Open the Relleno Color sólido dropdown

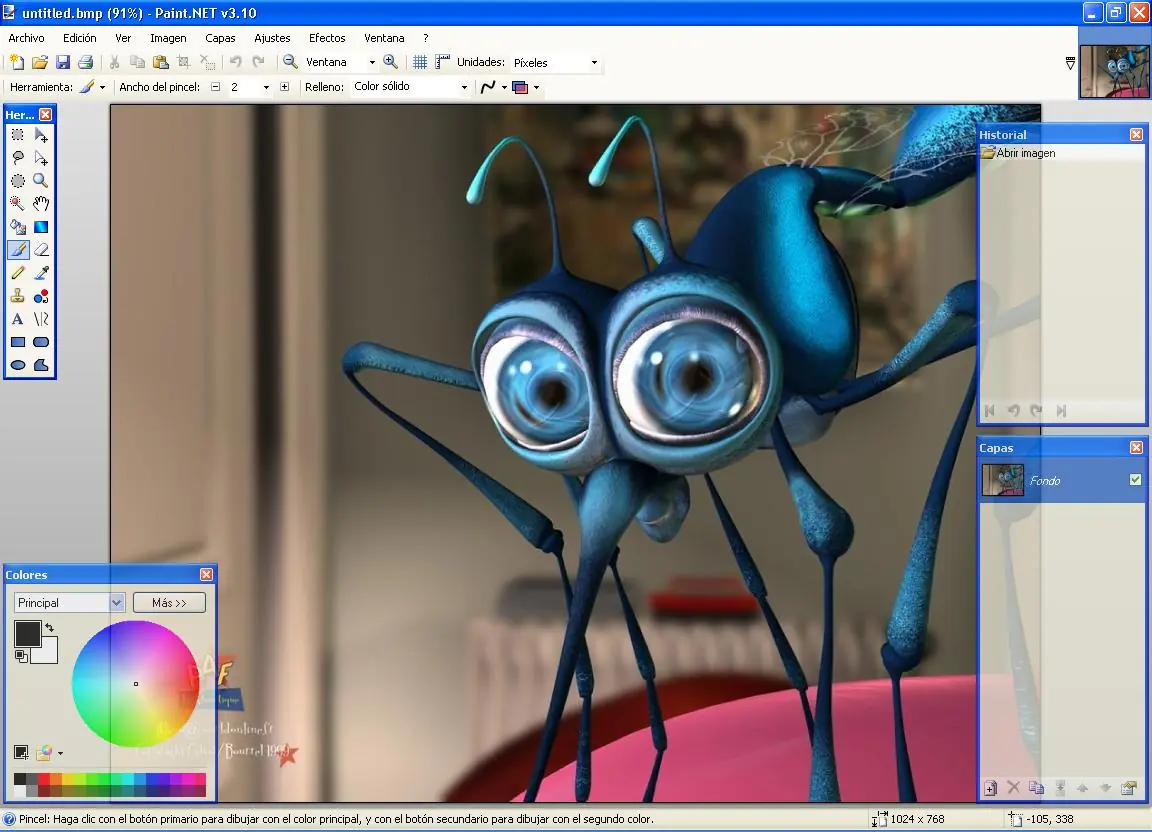point(464,87)
